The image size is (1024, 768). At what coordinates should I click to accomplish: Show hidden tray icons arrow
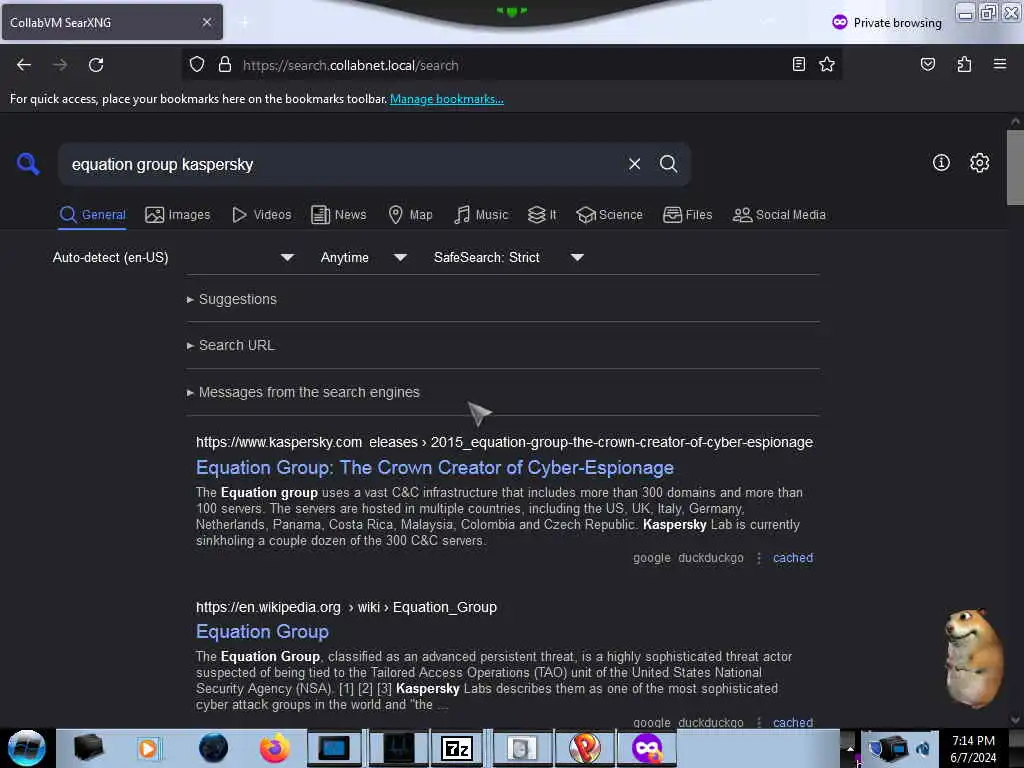(x=850, y=748)
